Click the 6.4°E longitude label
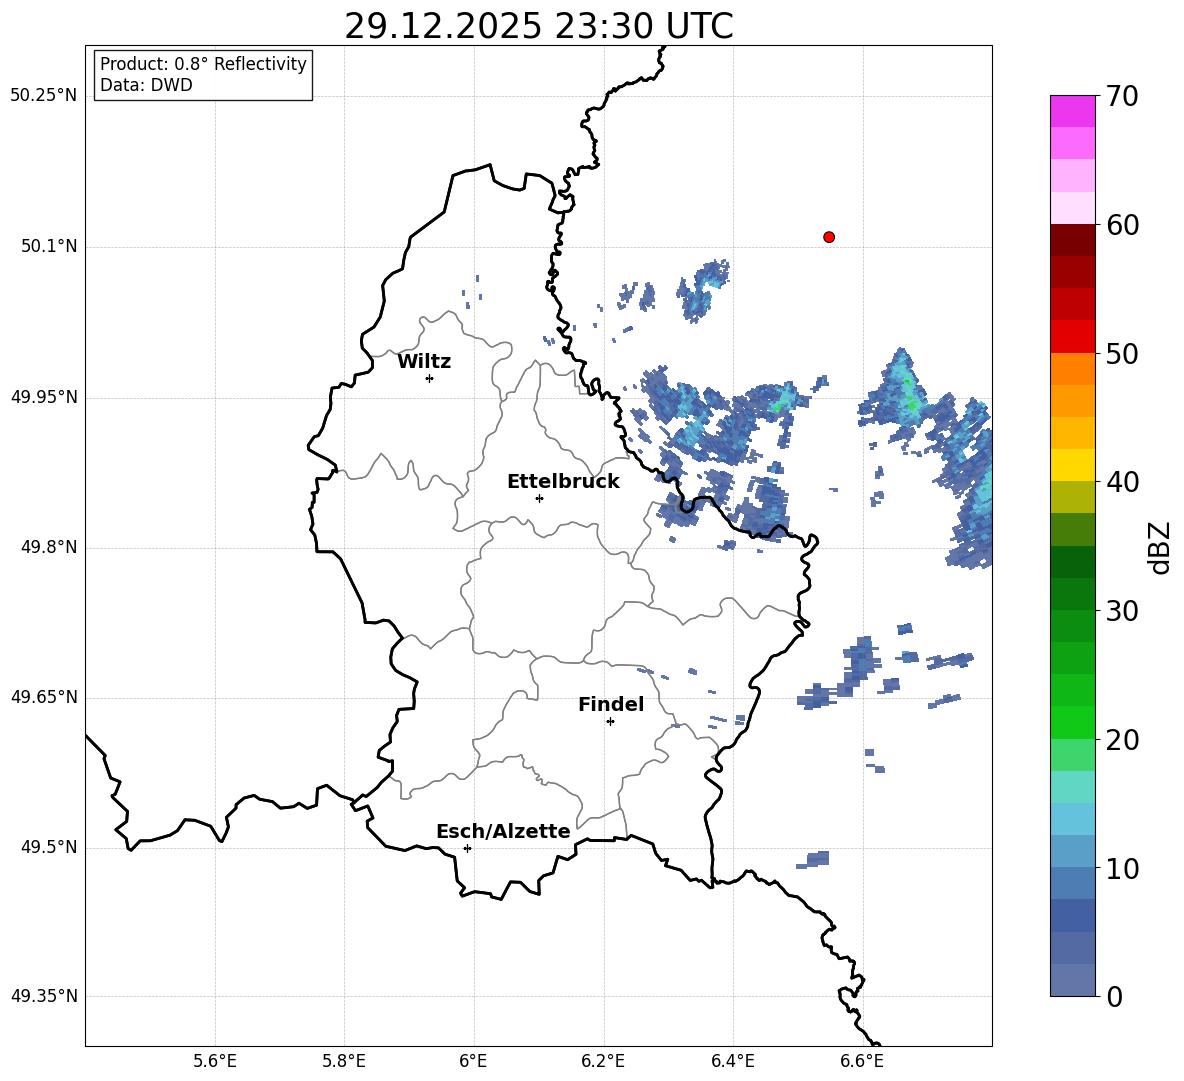The image size is (1184, 1081). point(732,1061)
